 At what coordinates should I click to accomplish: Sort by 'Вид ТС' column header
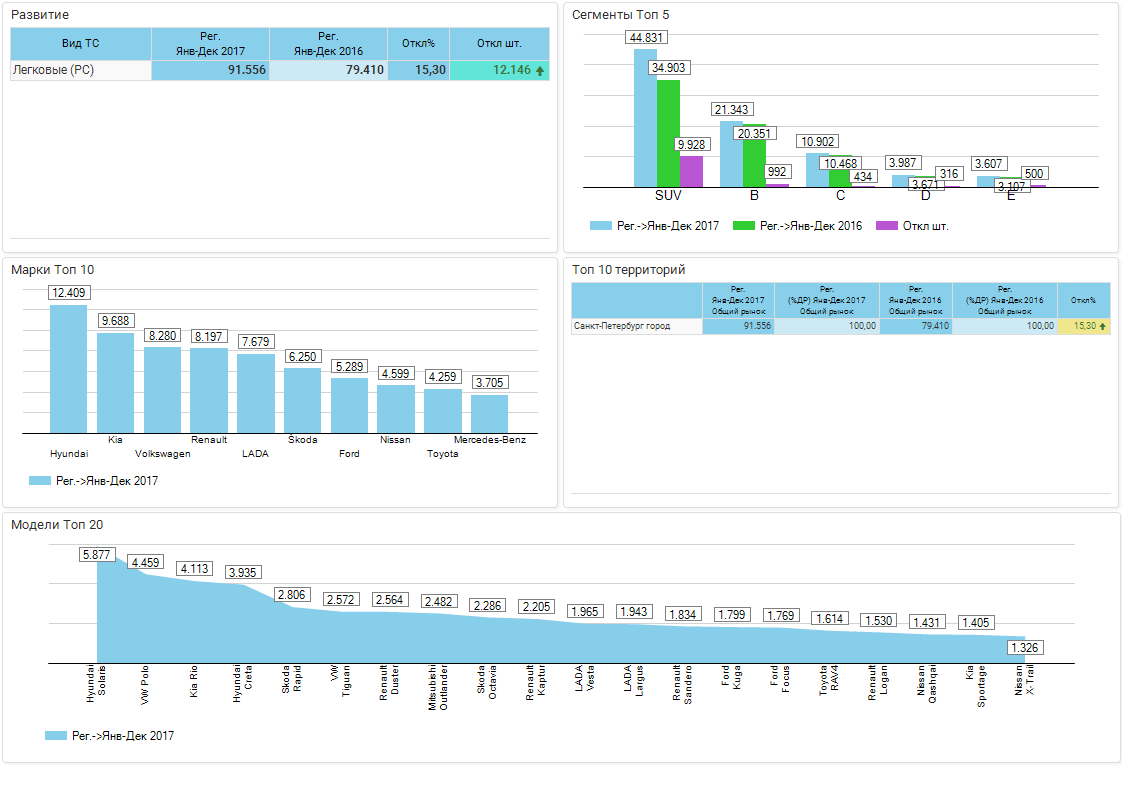(x=80, y=44)
